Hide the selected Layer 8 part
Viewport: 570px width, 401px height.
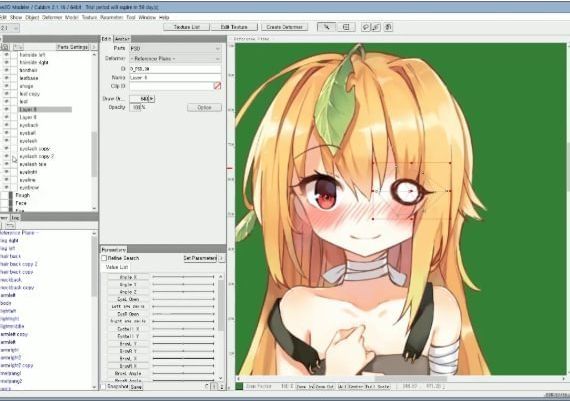click(x=6, y=109)
